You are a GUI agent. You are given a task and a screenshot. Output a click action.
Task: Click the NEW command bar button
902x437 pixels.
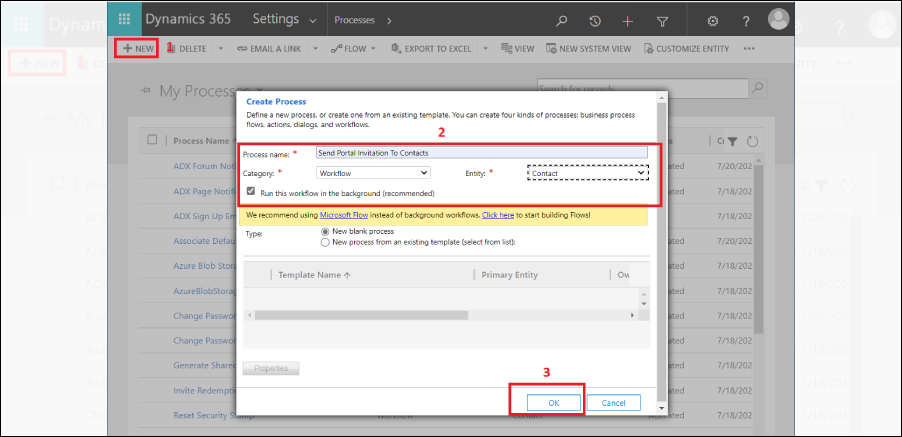click(x=137, y=48)
